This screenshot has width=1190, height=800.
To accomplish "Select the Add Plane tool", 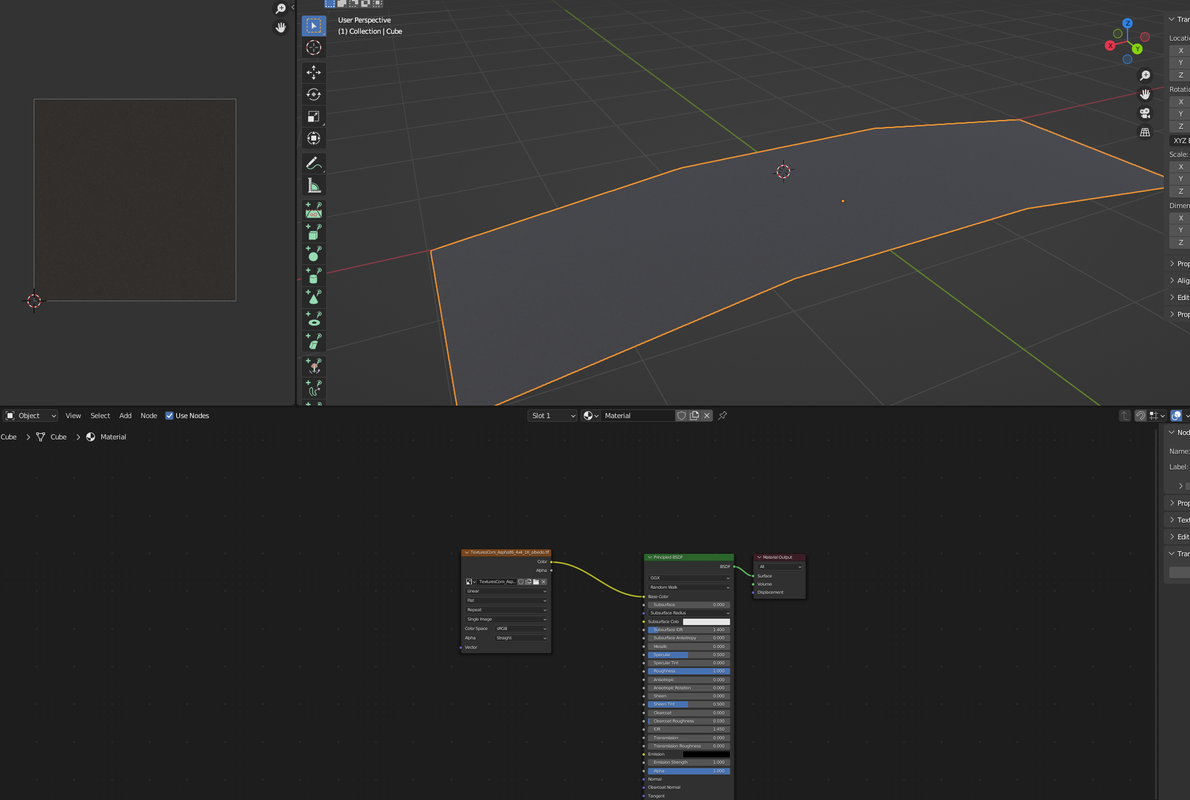I will click(x=313, y=210).
